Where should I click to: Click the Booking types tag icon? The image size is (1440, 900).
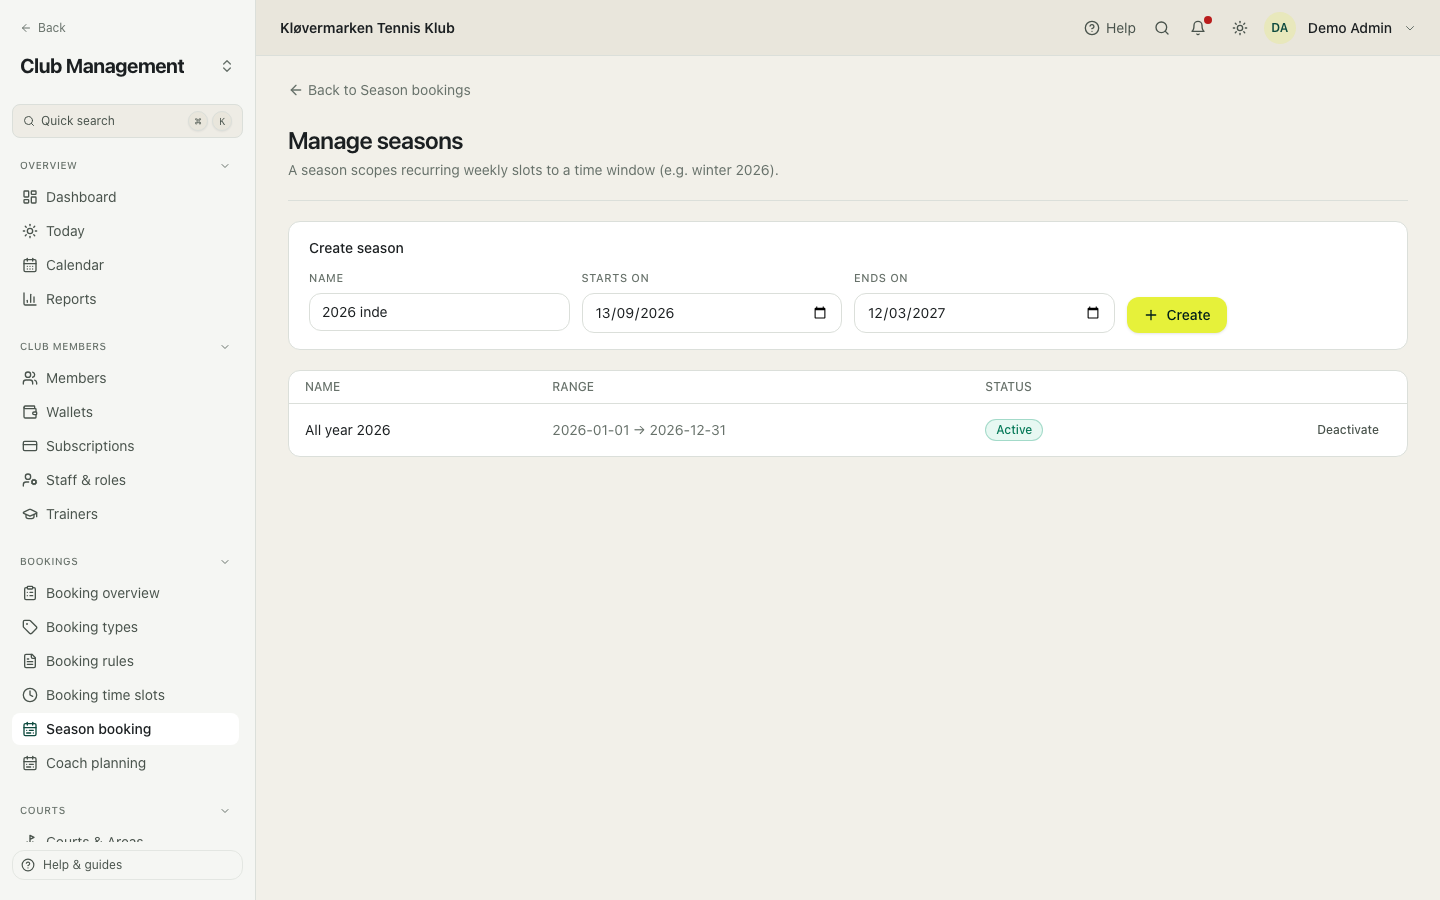[30, 627]
